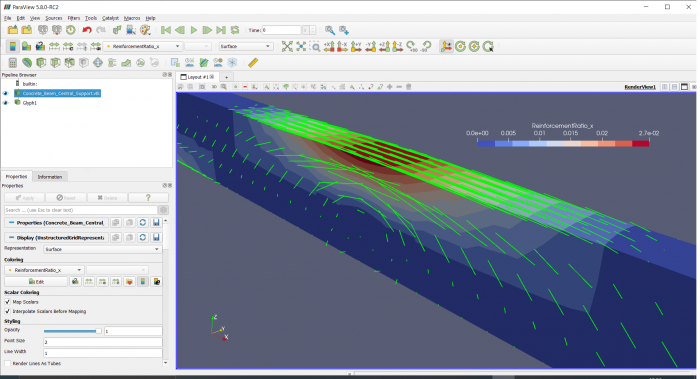This screenshot has width=700, height=379.
Task: Uncheck Map Scalars checkbox
Action: pyautogui.click(x=7, y=302)
